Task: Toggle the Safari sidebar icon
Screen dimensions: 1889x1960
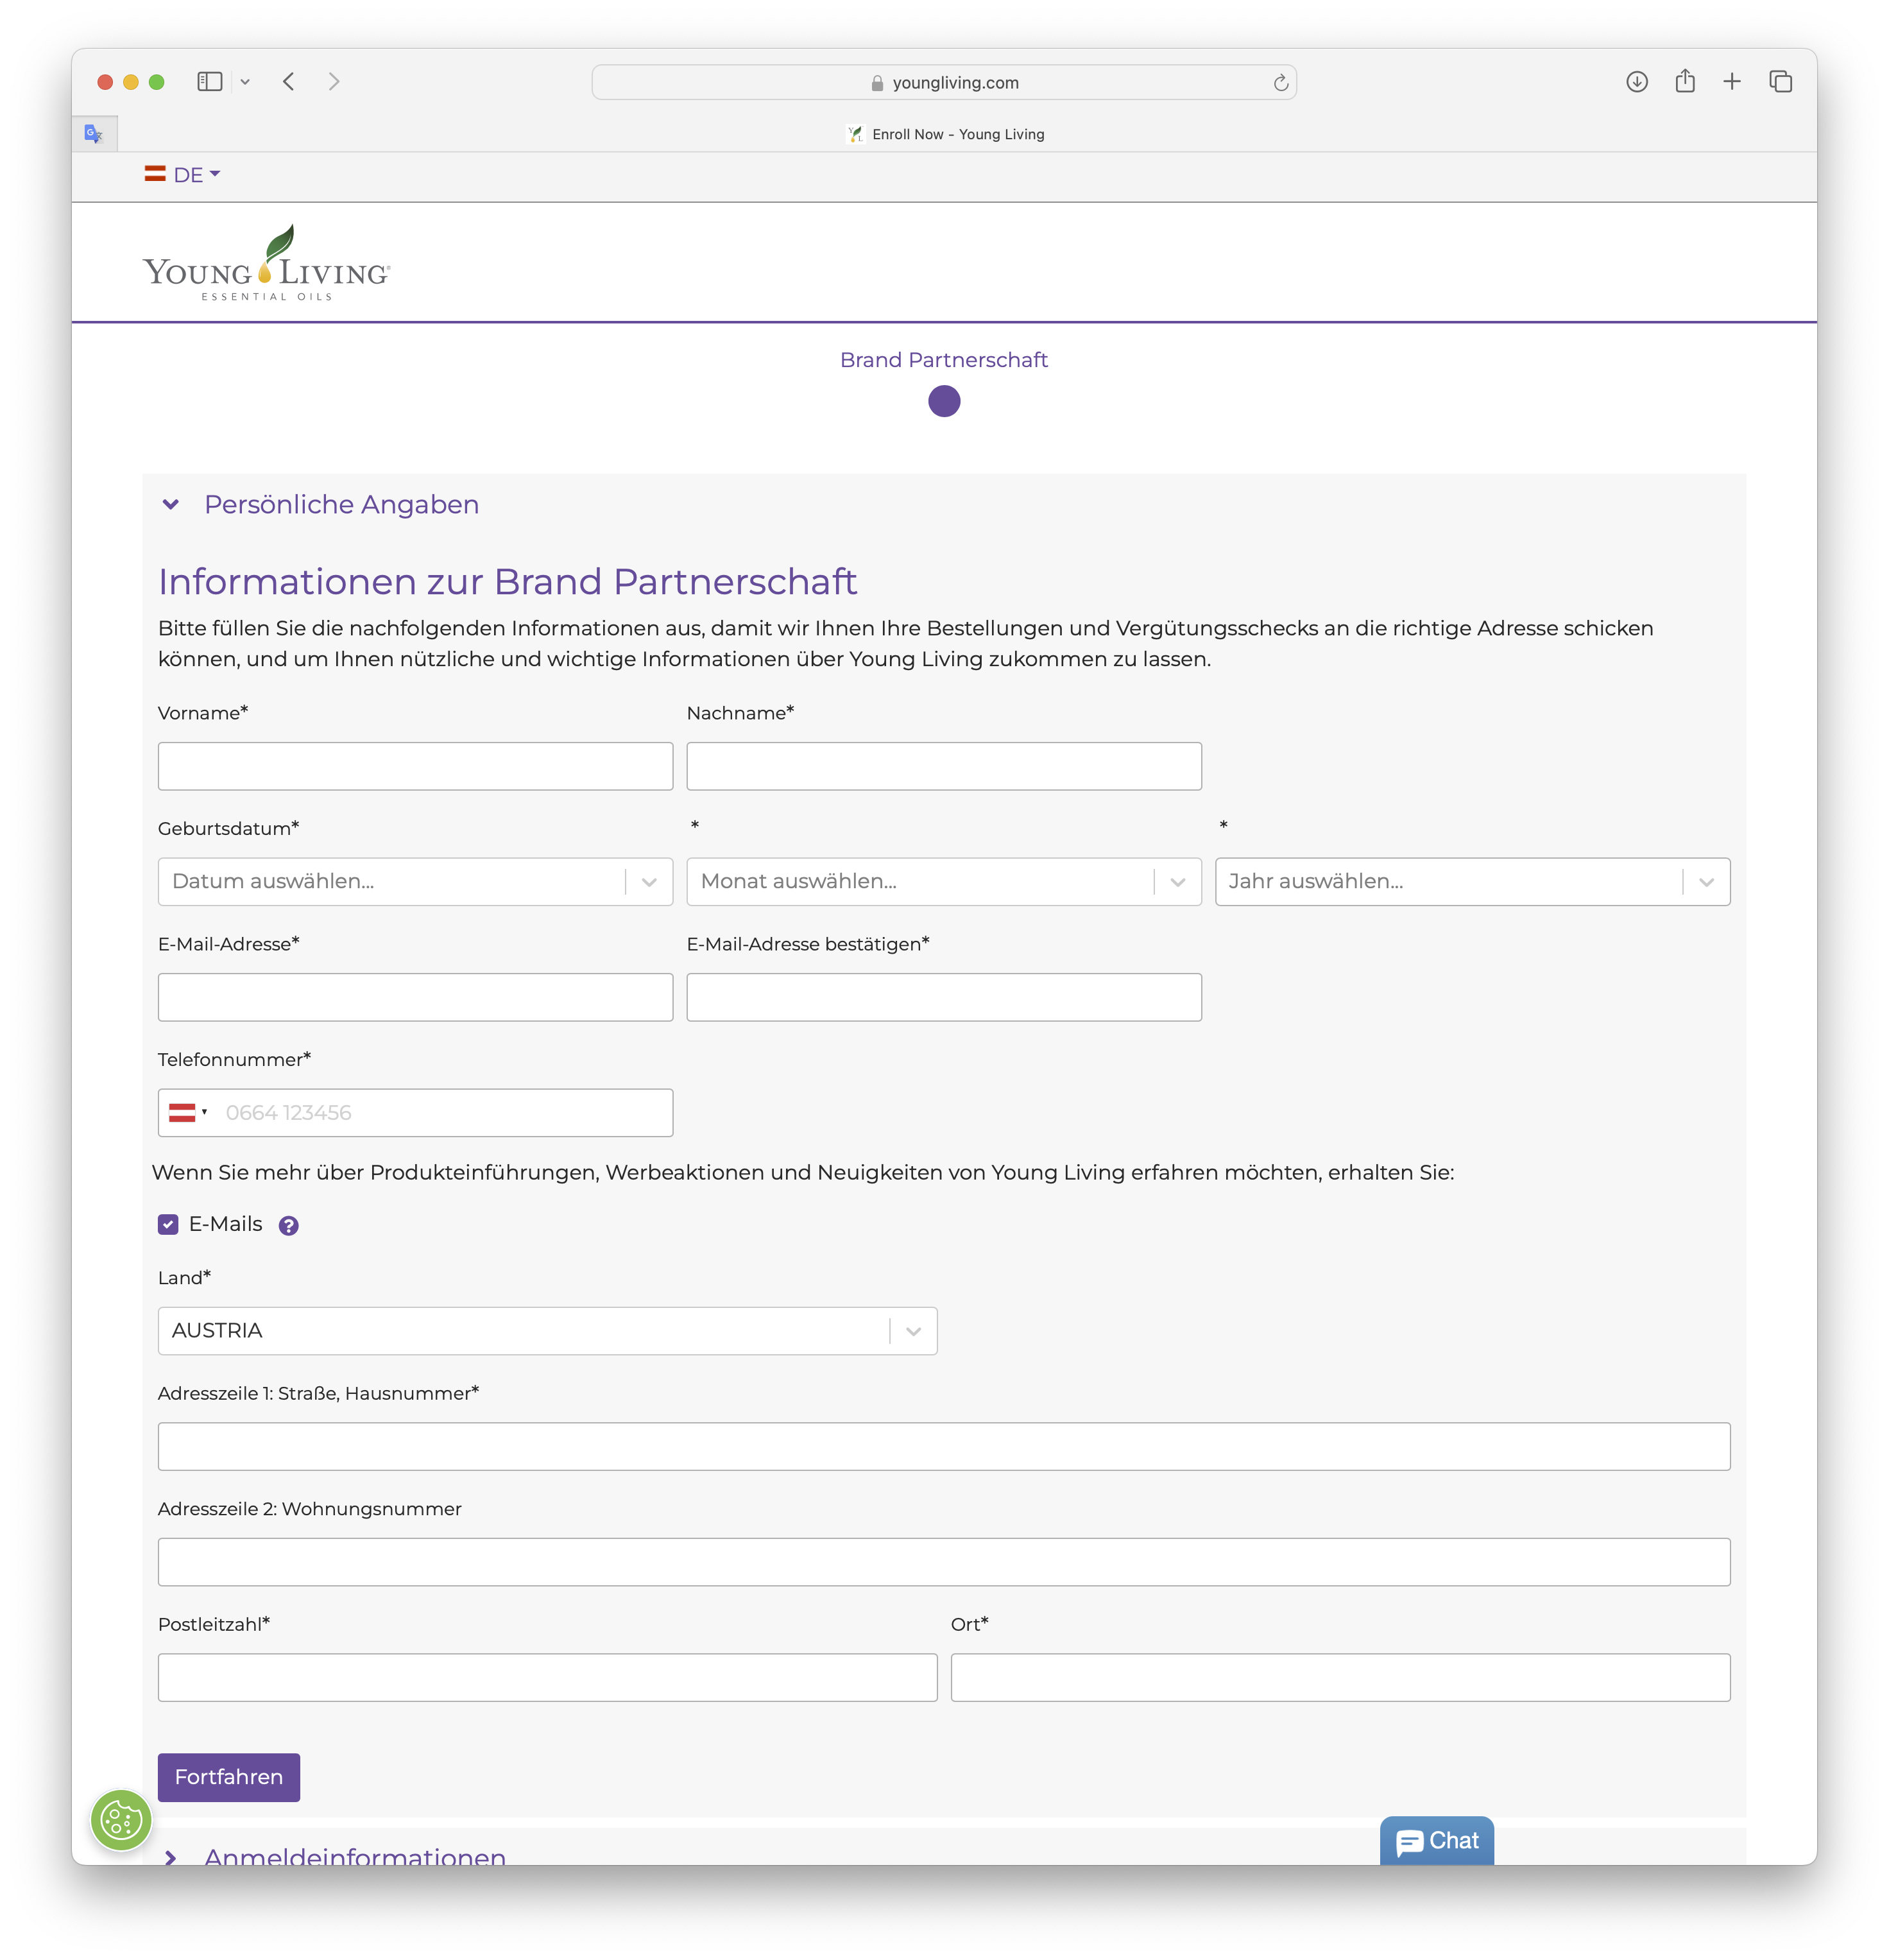Action: (x=209, y=82)
